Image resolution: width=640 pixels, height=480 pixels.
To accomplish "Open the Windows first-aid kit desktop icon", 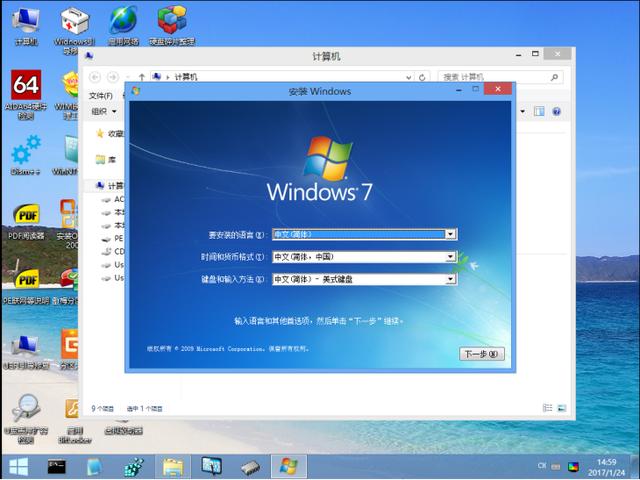I will (74, 29).
